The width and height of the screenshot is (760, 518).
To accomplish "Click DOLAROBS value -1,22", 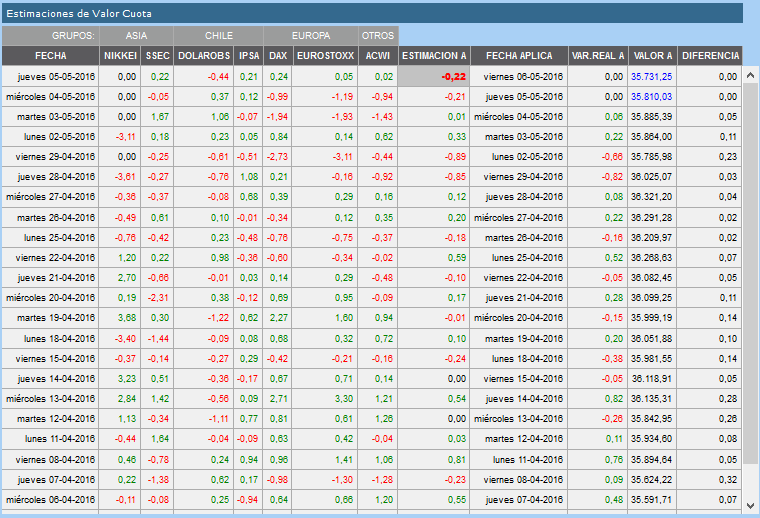I will coord(218,318).
